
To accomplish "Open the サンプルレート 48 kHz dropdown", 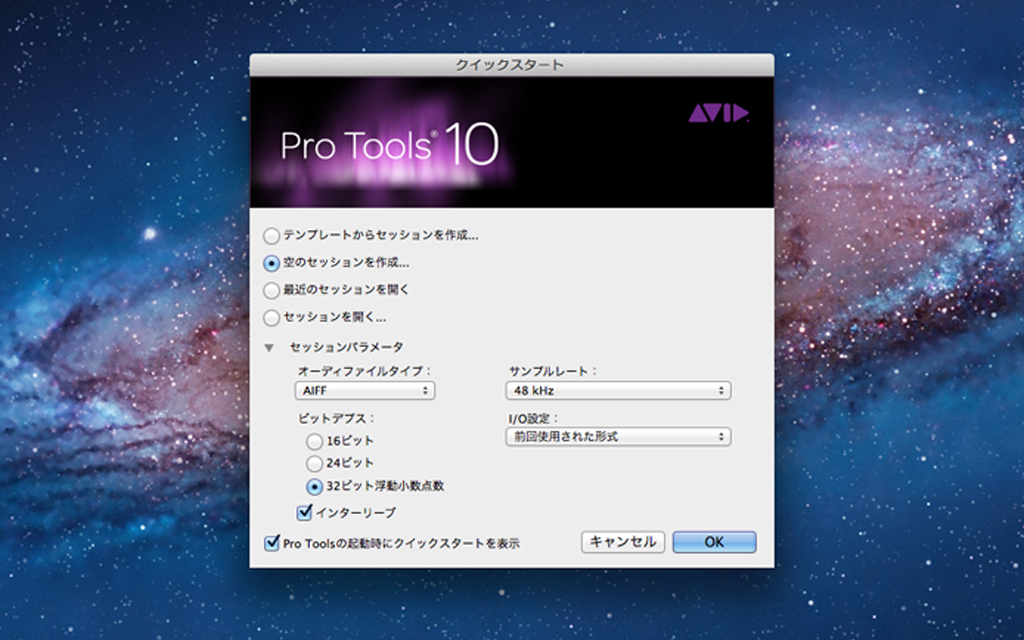I will tap(618, 391).
